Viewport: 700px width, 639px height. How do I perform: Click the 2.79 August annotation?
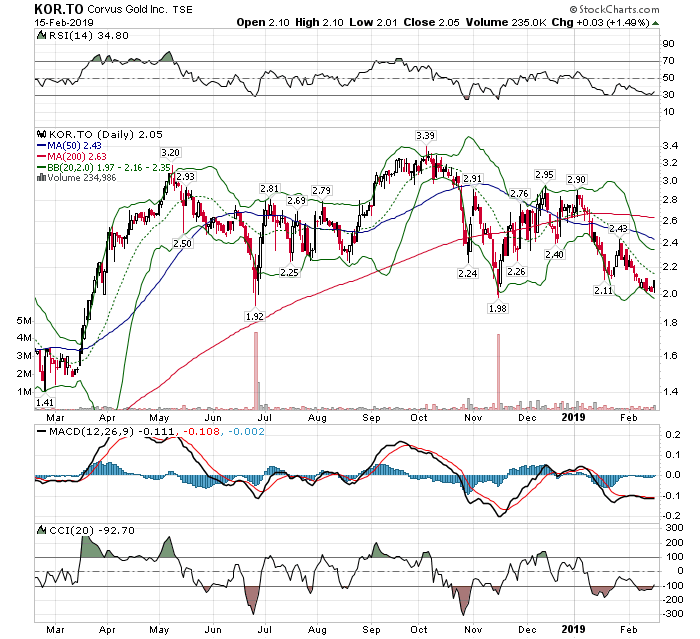point(321,191)
